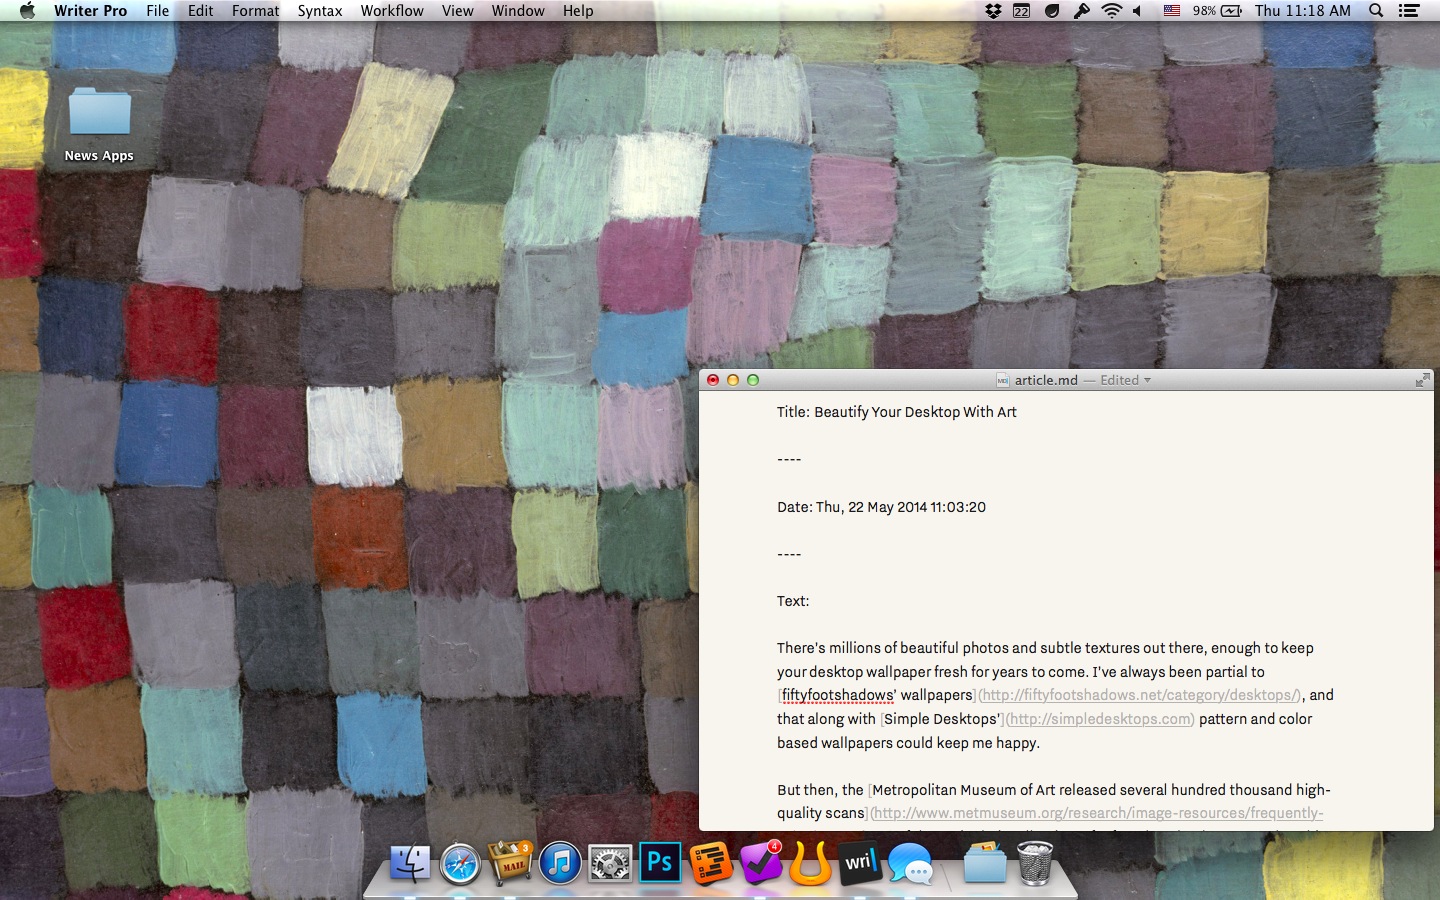Click the 'Simple Desktops' link text
This screenshot has width=1440, height=900.
coord(941,719)
